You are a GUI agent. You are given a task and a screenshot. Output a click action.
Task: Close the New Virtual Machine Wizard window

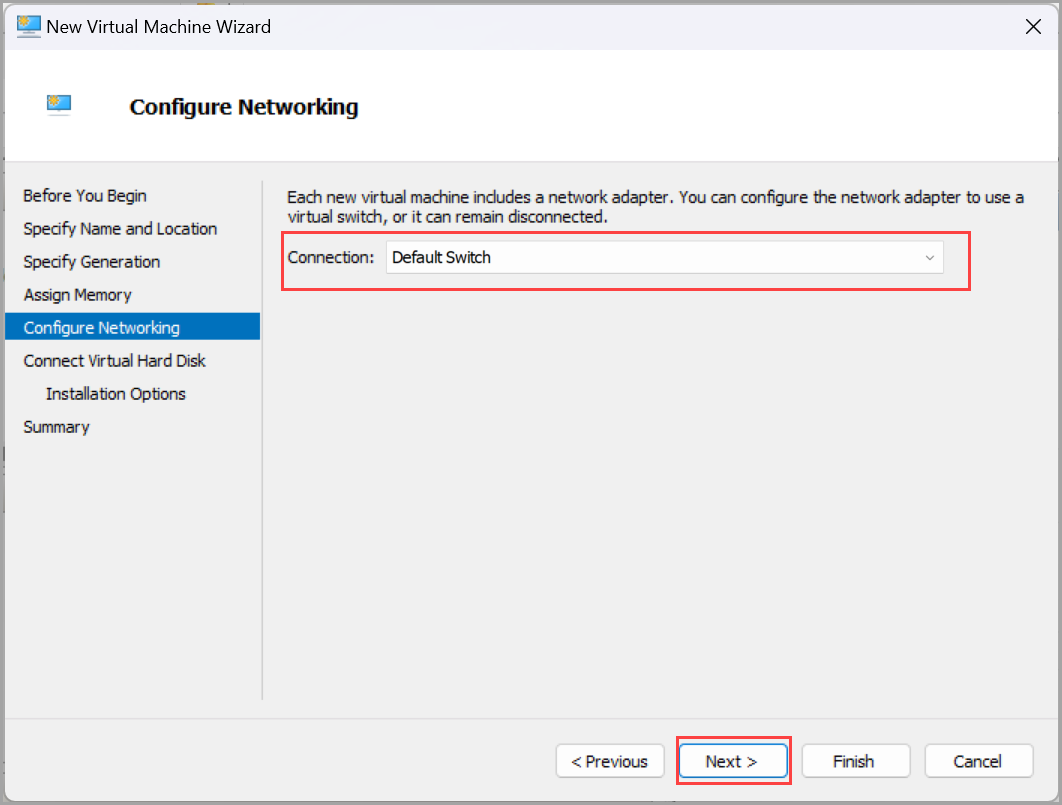(x=1033, y=26)
